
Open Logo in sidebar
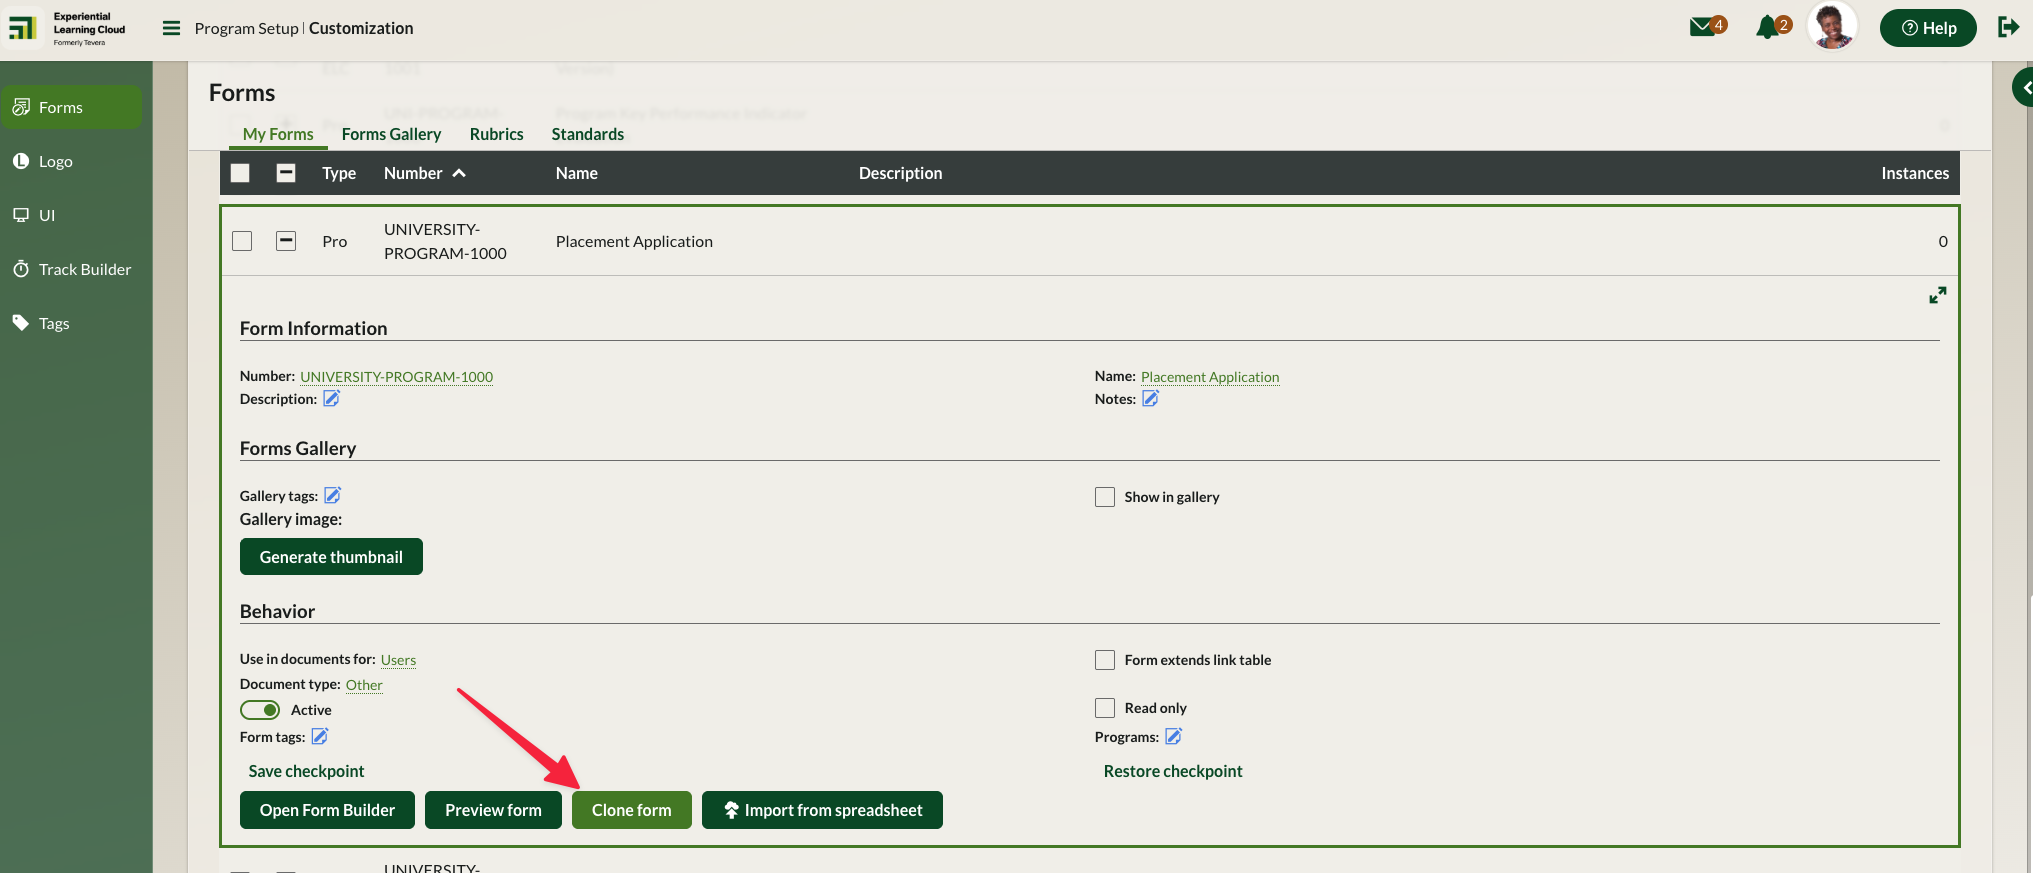pyautogui.click(x=71, y=161)
